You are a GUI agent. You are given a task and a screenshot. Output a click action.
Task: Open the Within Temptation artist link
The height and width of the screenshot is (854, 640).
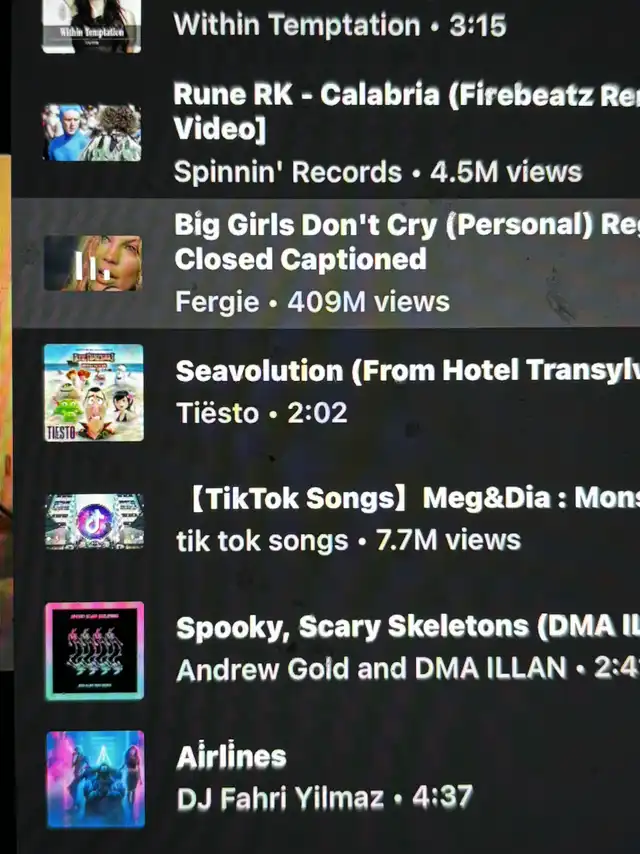coord(297,25)
